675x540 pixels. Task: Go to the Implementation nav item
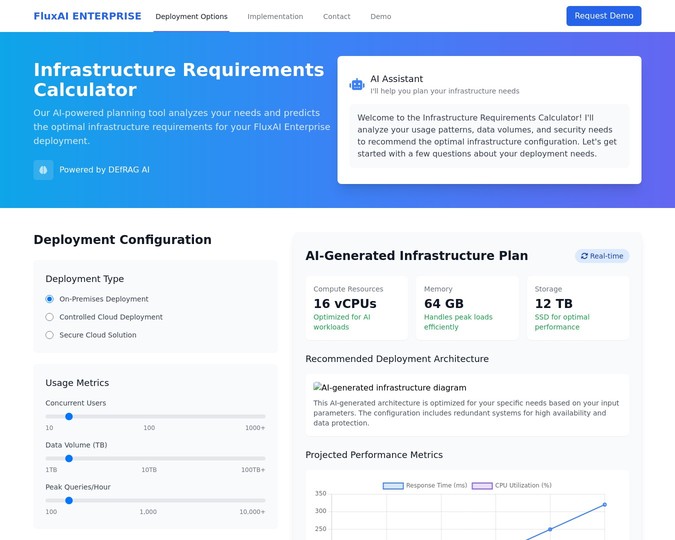(x=275, y=16)
